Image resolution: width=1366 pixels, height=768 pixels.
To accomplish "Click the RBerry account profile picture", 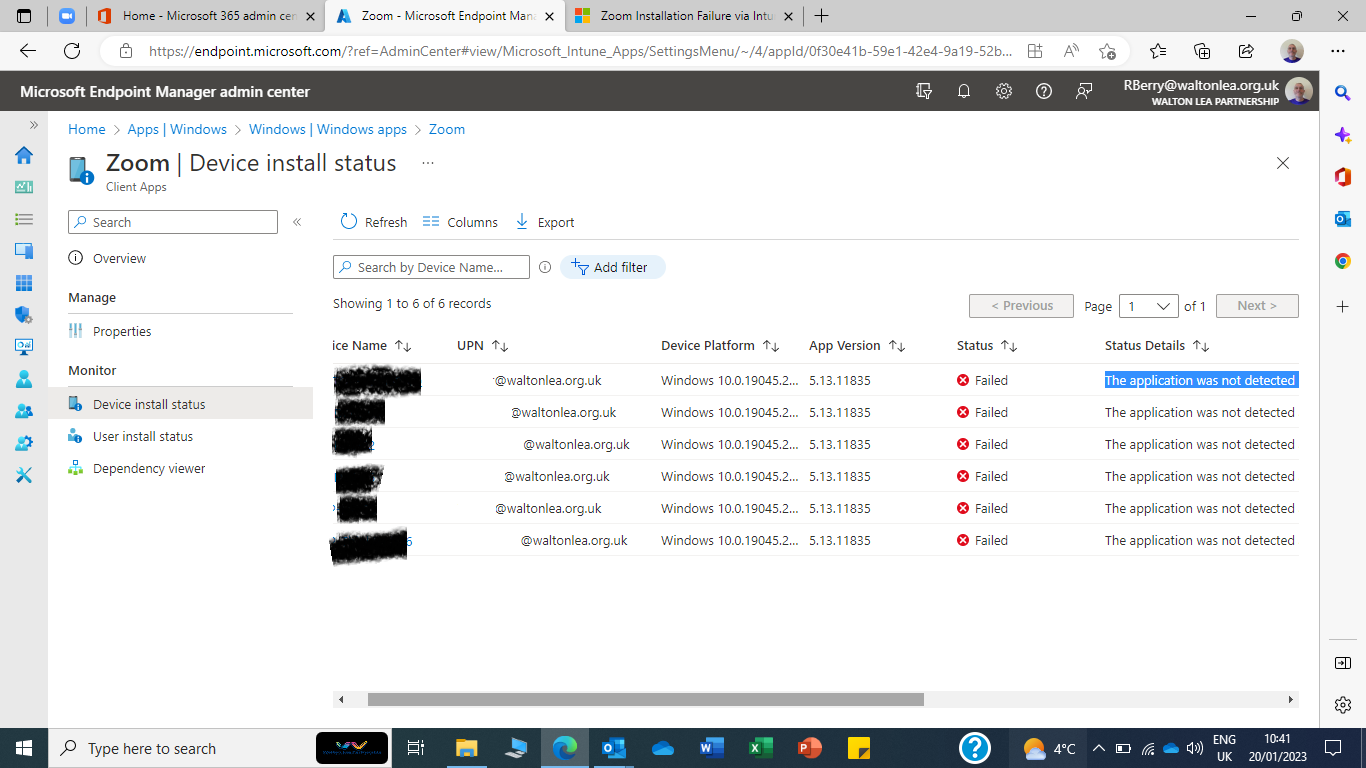I will tap(1299, 91).
